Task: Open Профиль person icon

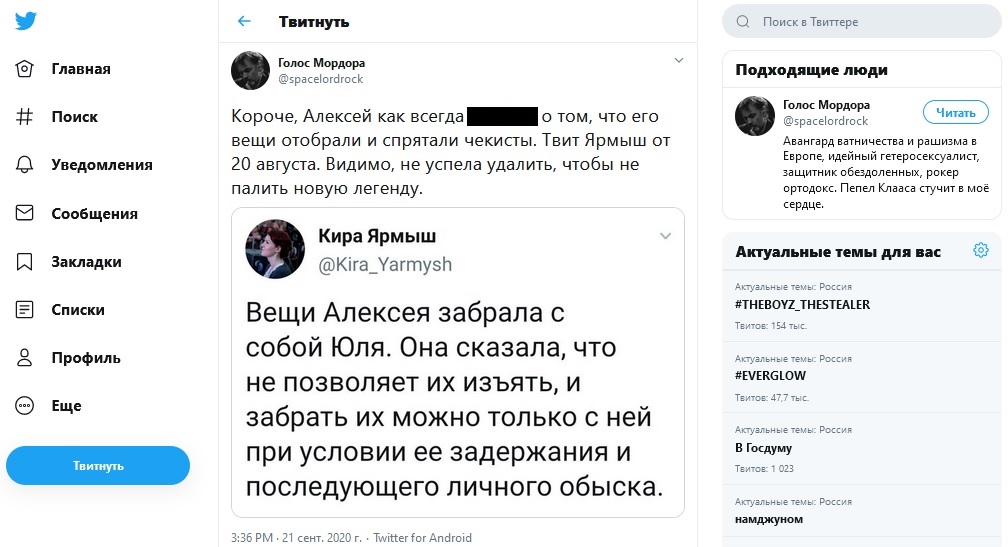Action: (x=26, y=358)
